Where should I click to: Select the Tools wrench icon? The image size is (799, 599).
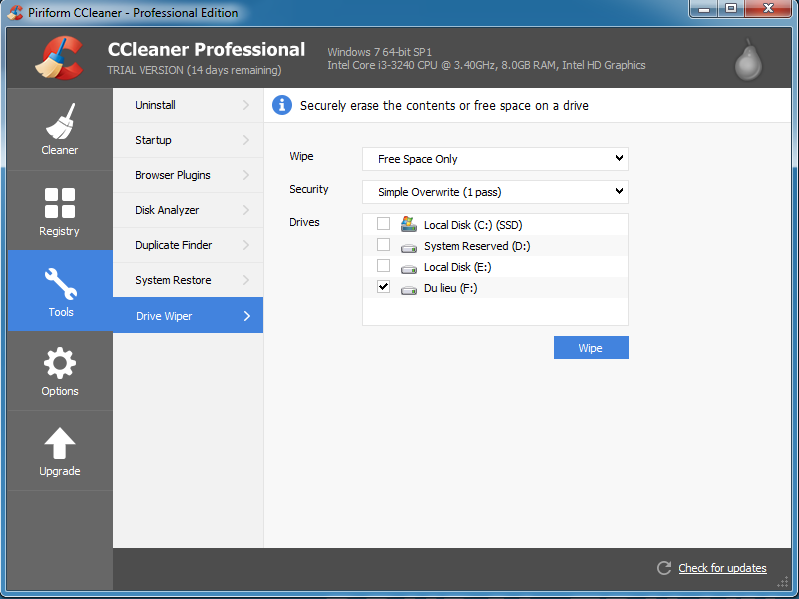(60, 284)
